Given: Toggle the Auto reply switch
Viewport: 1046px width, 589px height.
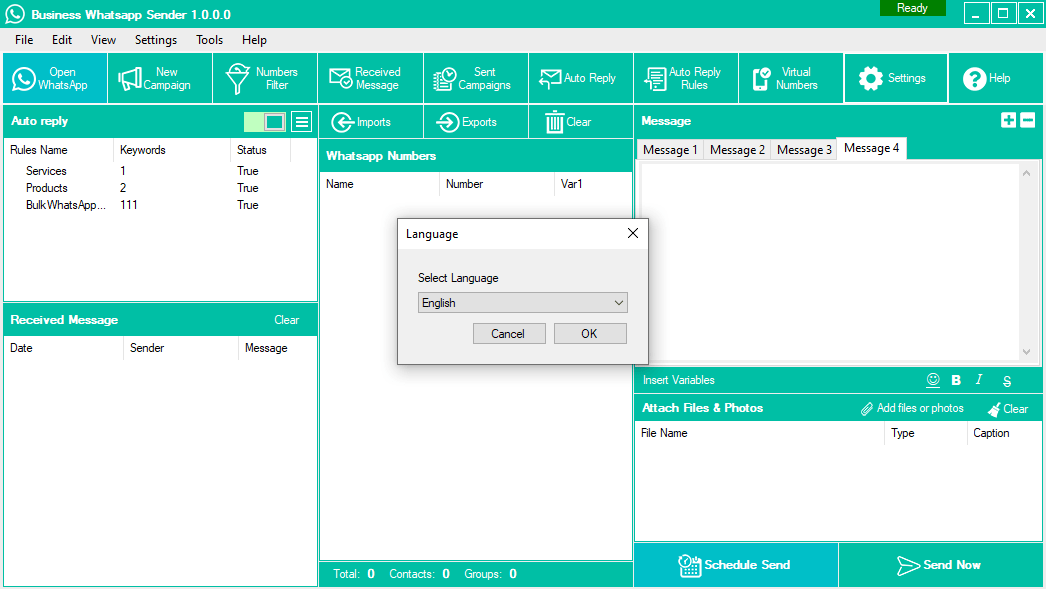Looking at the screenshot, I should click(x=265, y=122).
